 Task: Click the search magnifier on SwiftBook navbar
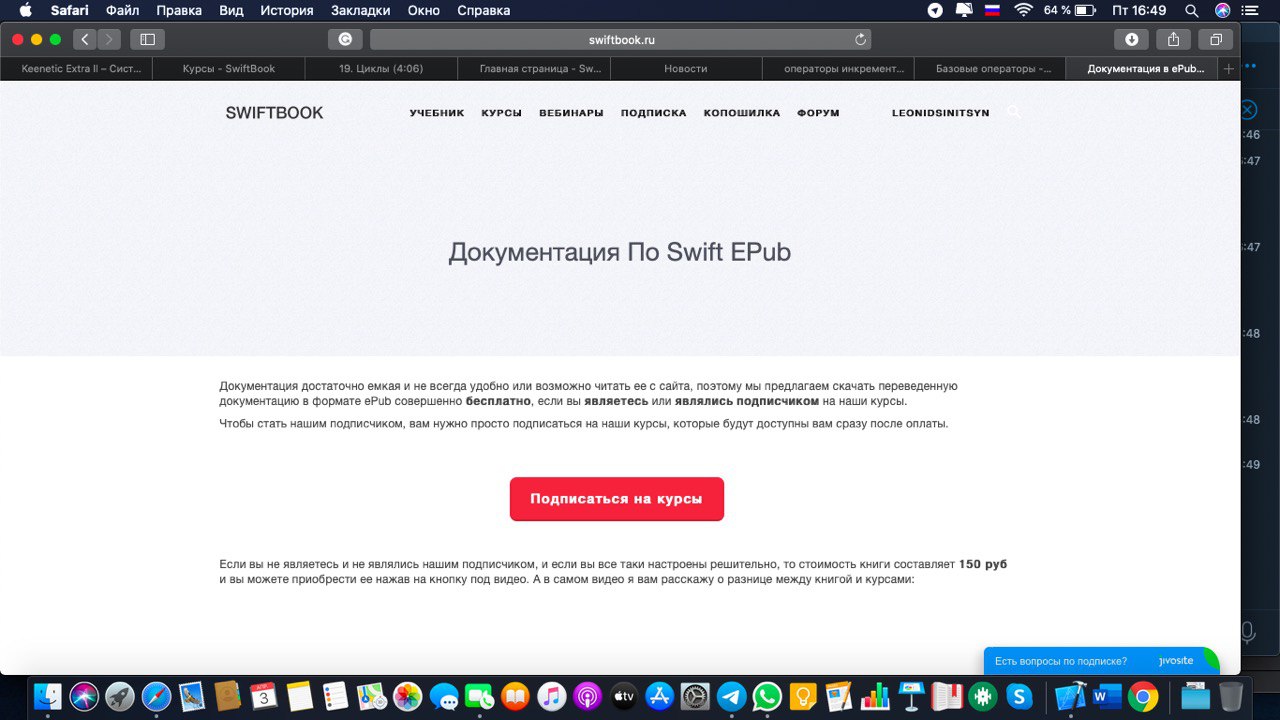point(1014,112)
